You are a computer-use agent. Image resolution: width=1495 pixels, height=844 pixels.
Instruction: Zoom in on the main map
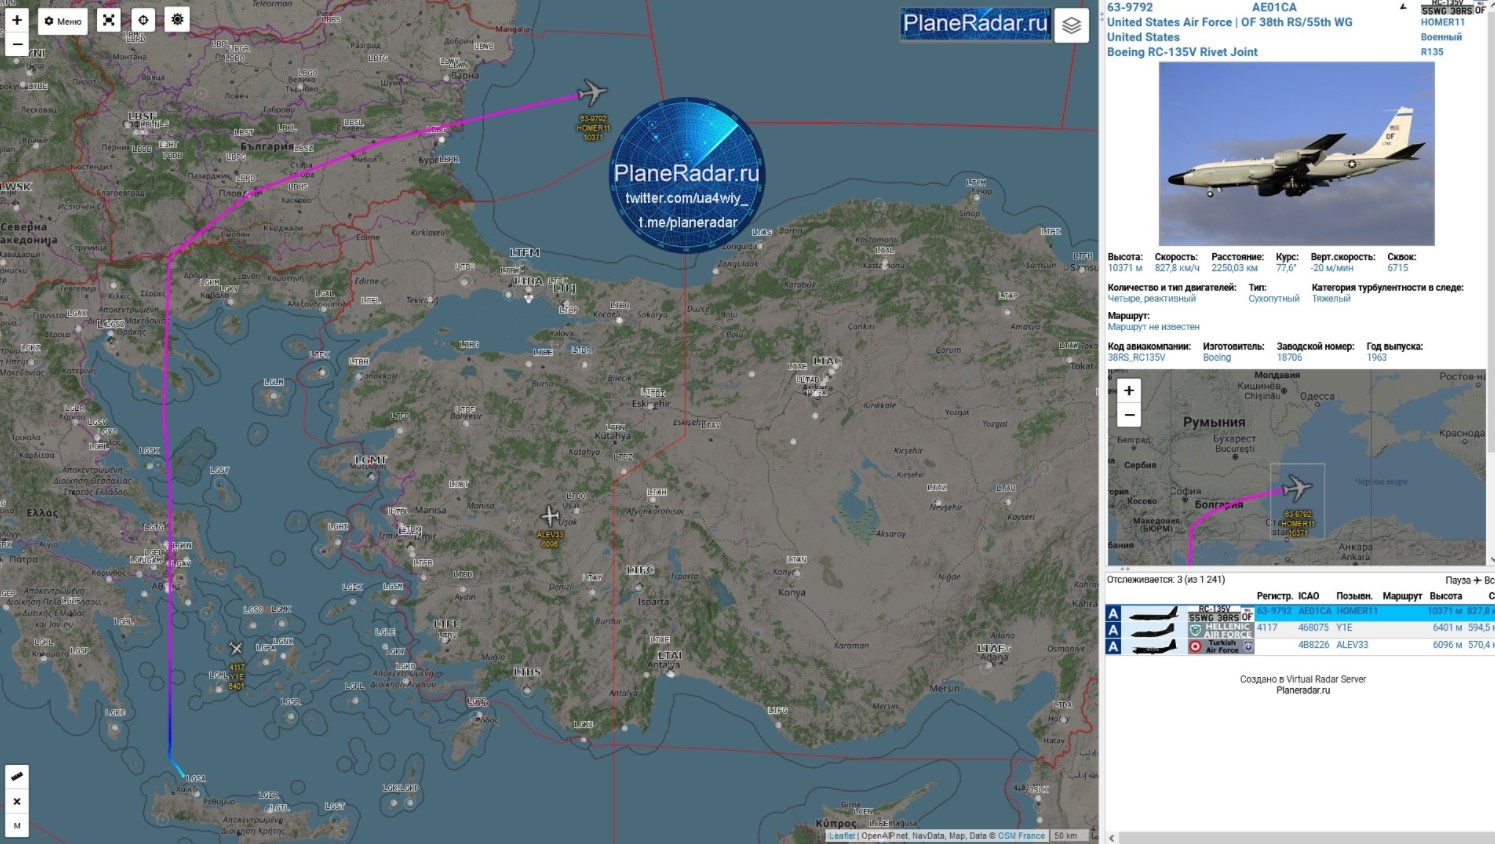pyautogui.click(x=17, y=20)
